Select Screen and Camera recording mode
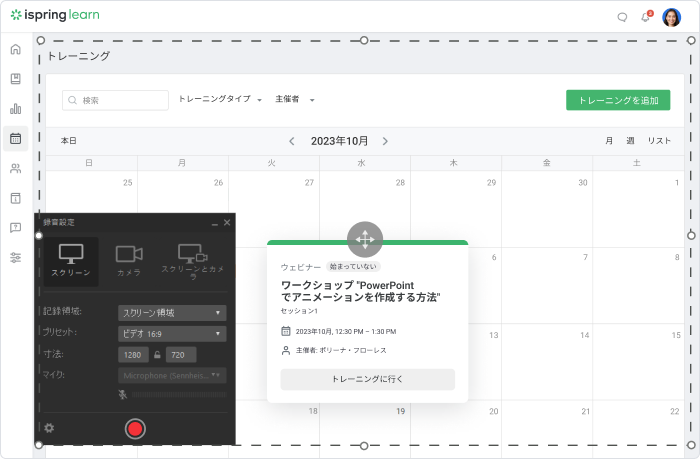 click(193, 262)
